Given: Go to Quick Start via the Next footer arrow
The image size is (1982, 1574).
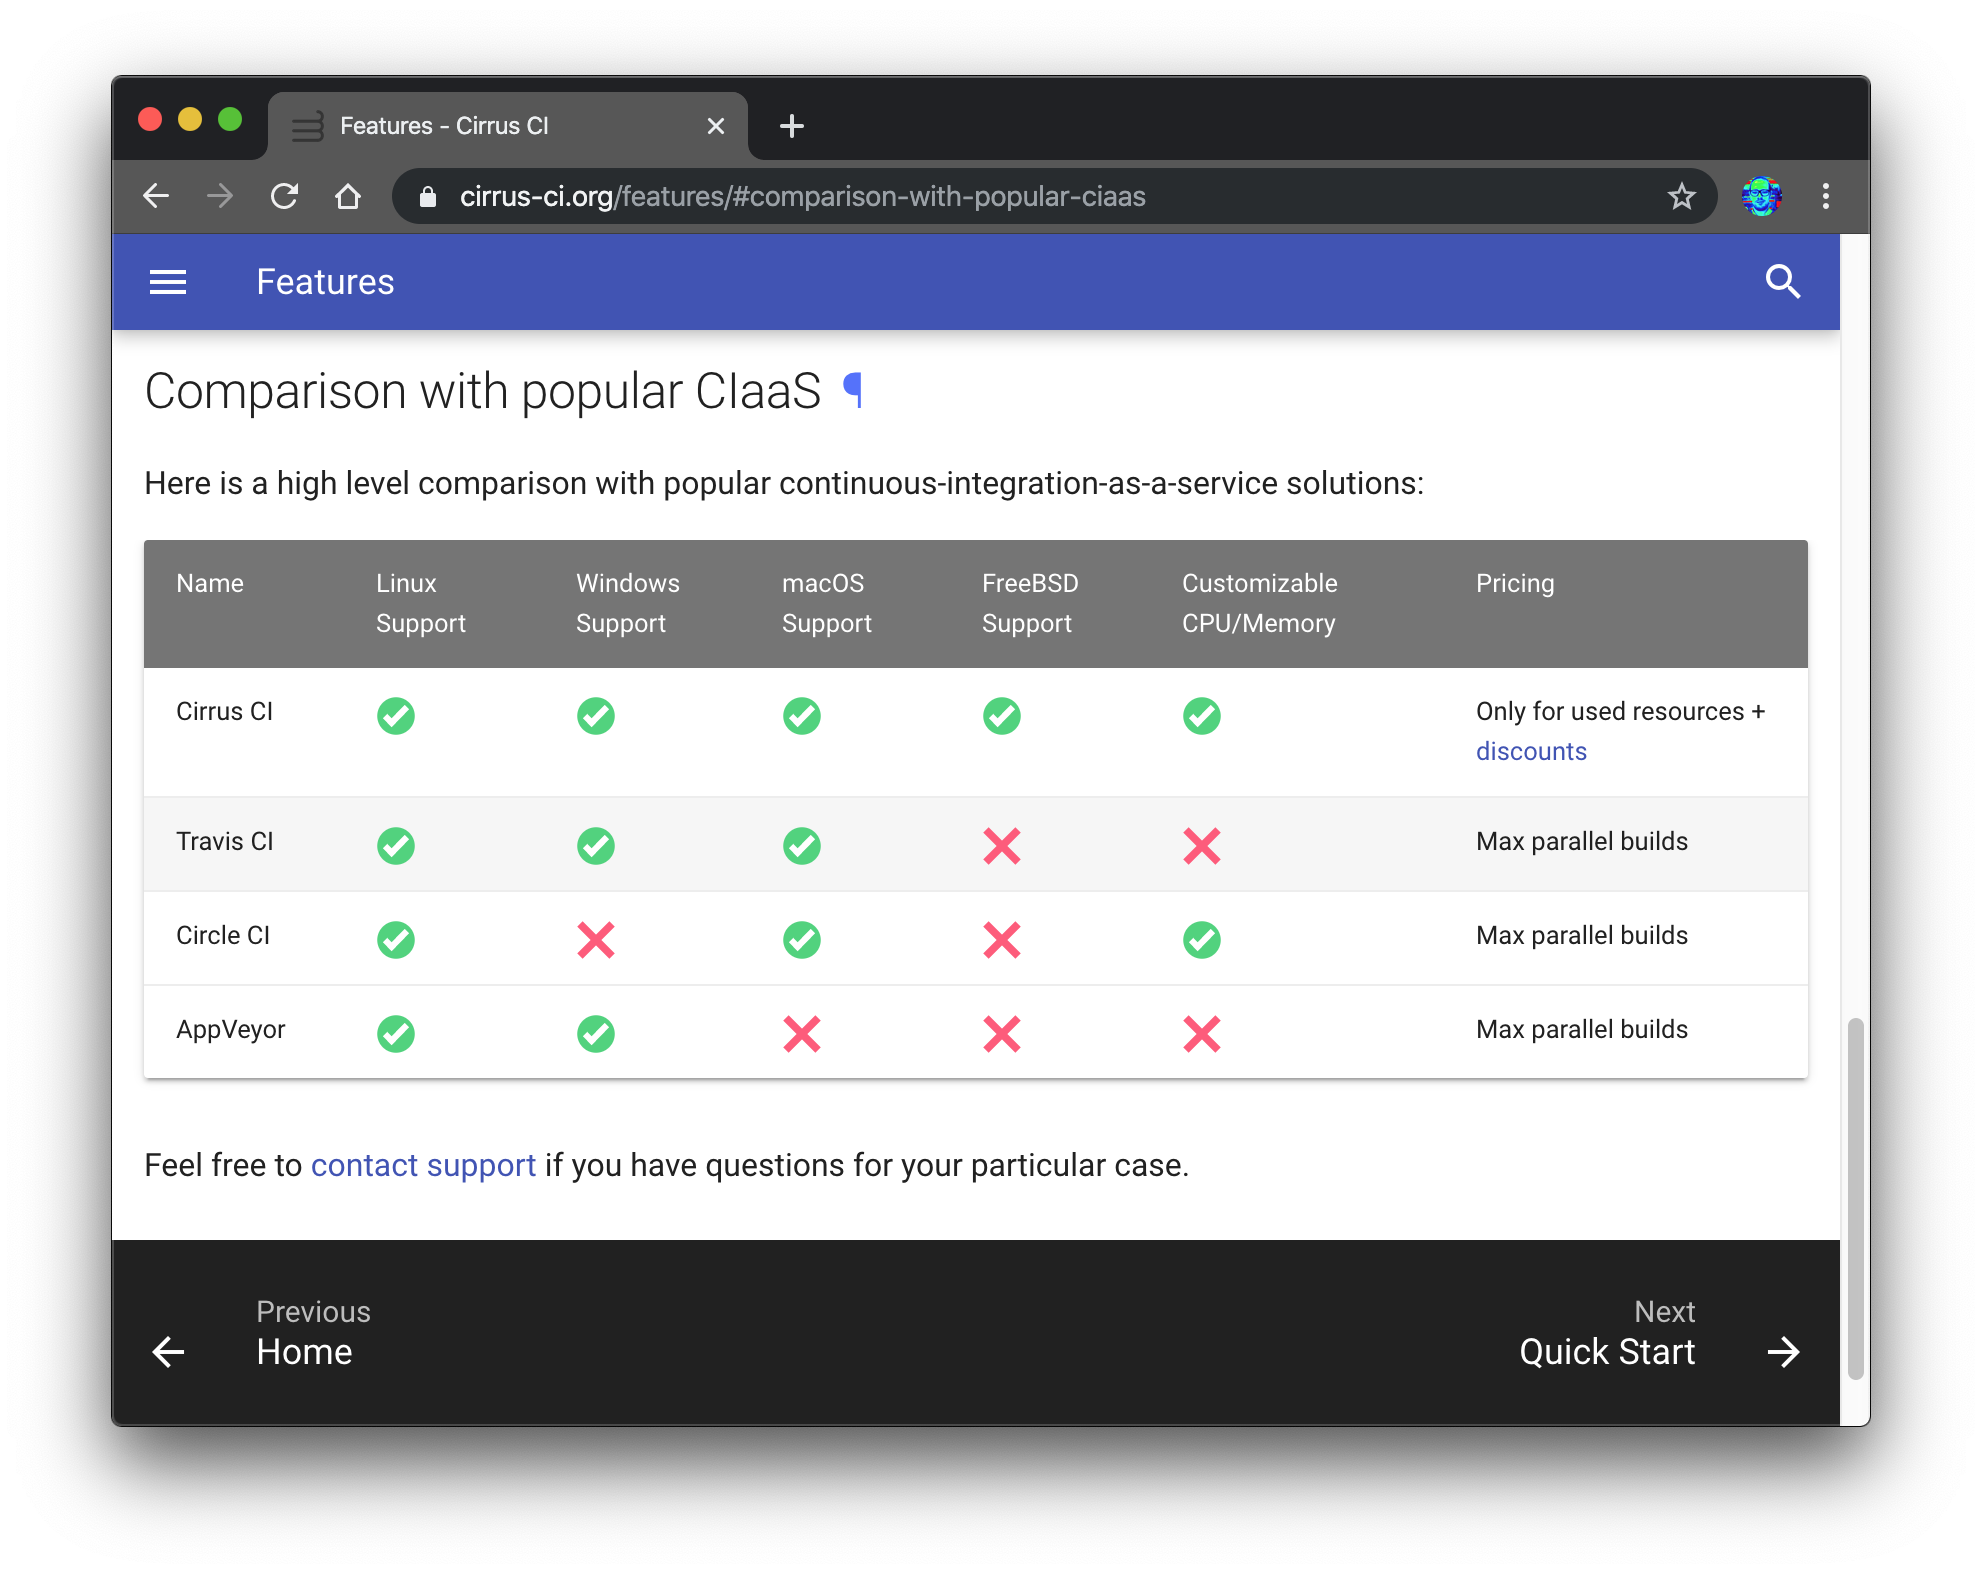Looking at the screenshot, I should pyautogui.click(x=1784, y=1352).
